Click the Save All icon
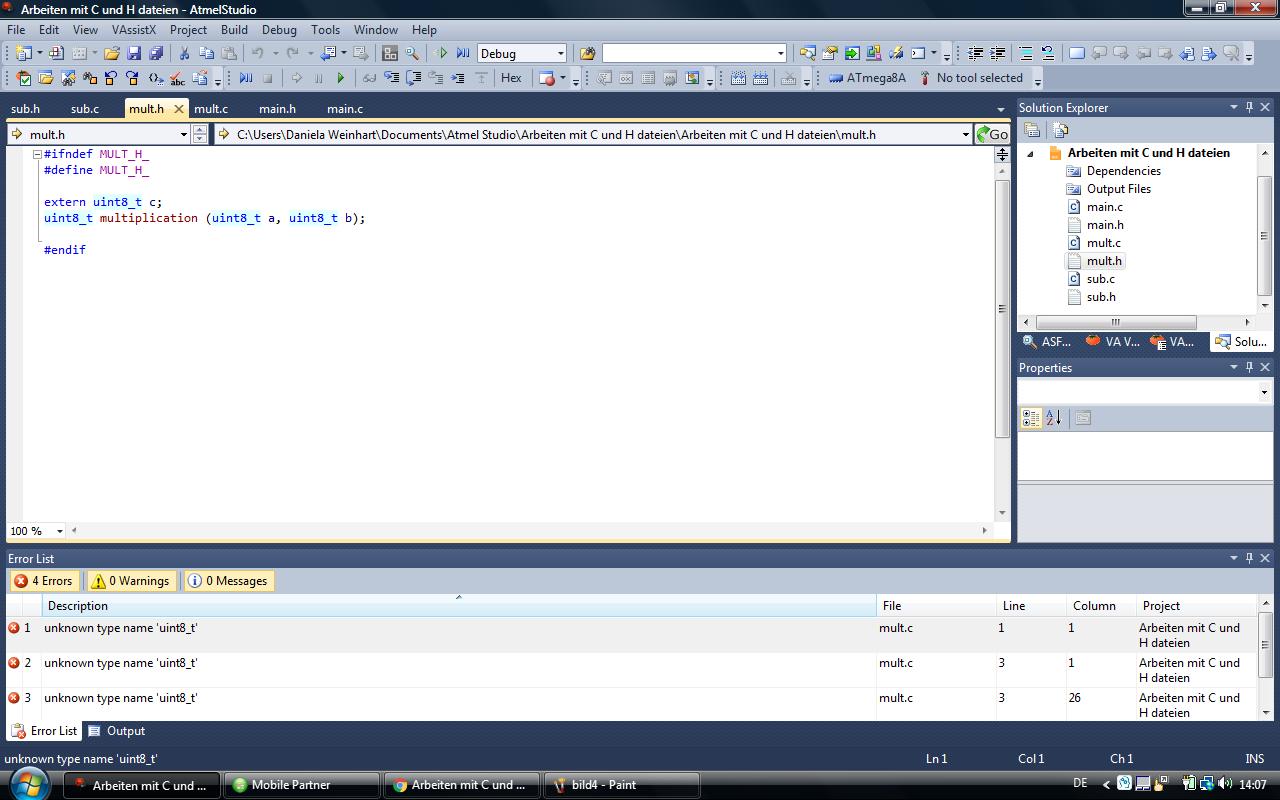The height and width of the screenshot is (800, 1280). [x=156, y=53]
